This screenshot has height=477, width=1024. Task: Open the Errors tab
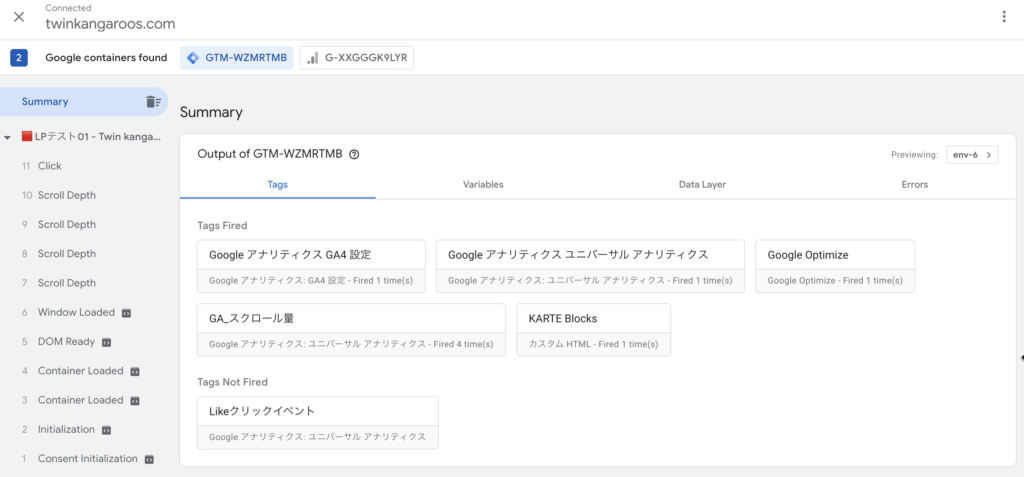pos(914,184)
